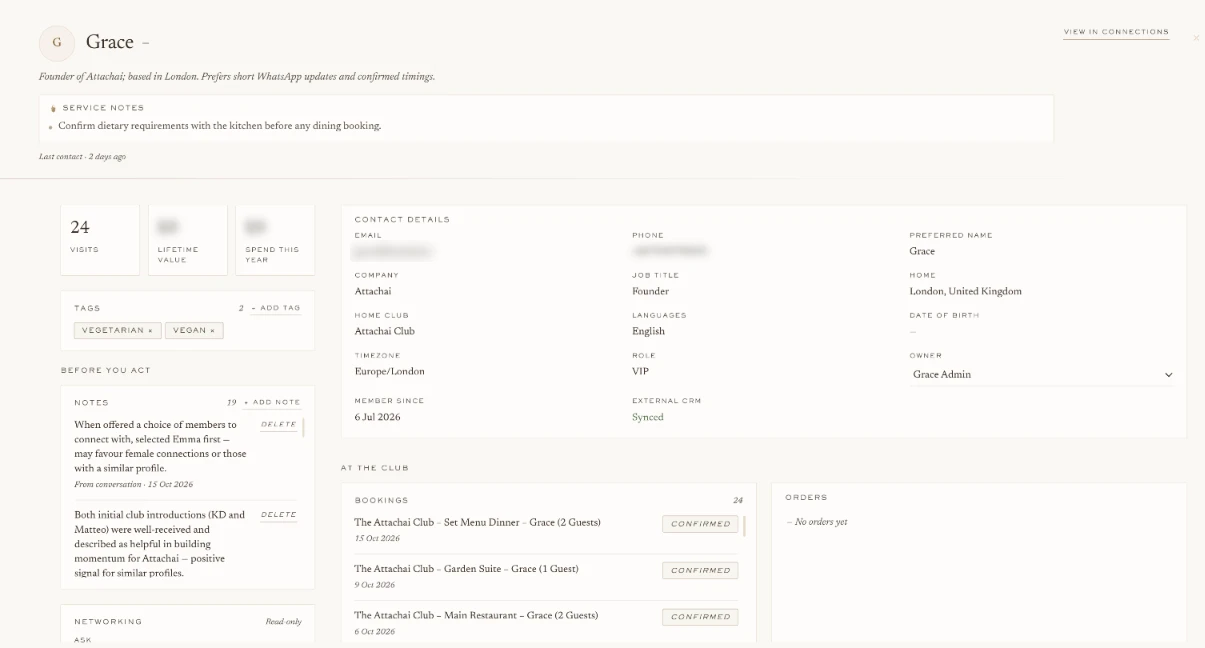This screenshot has width=1205, height=648.
Task: Open the Owner dropdown showing Grace Admin
Action: (x=1042, y=374)
